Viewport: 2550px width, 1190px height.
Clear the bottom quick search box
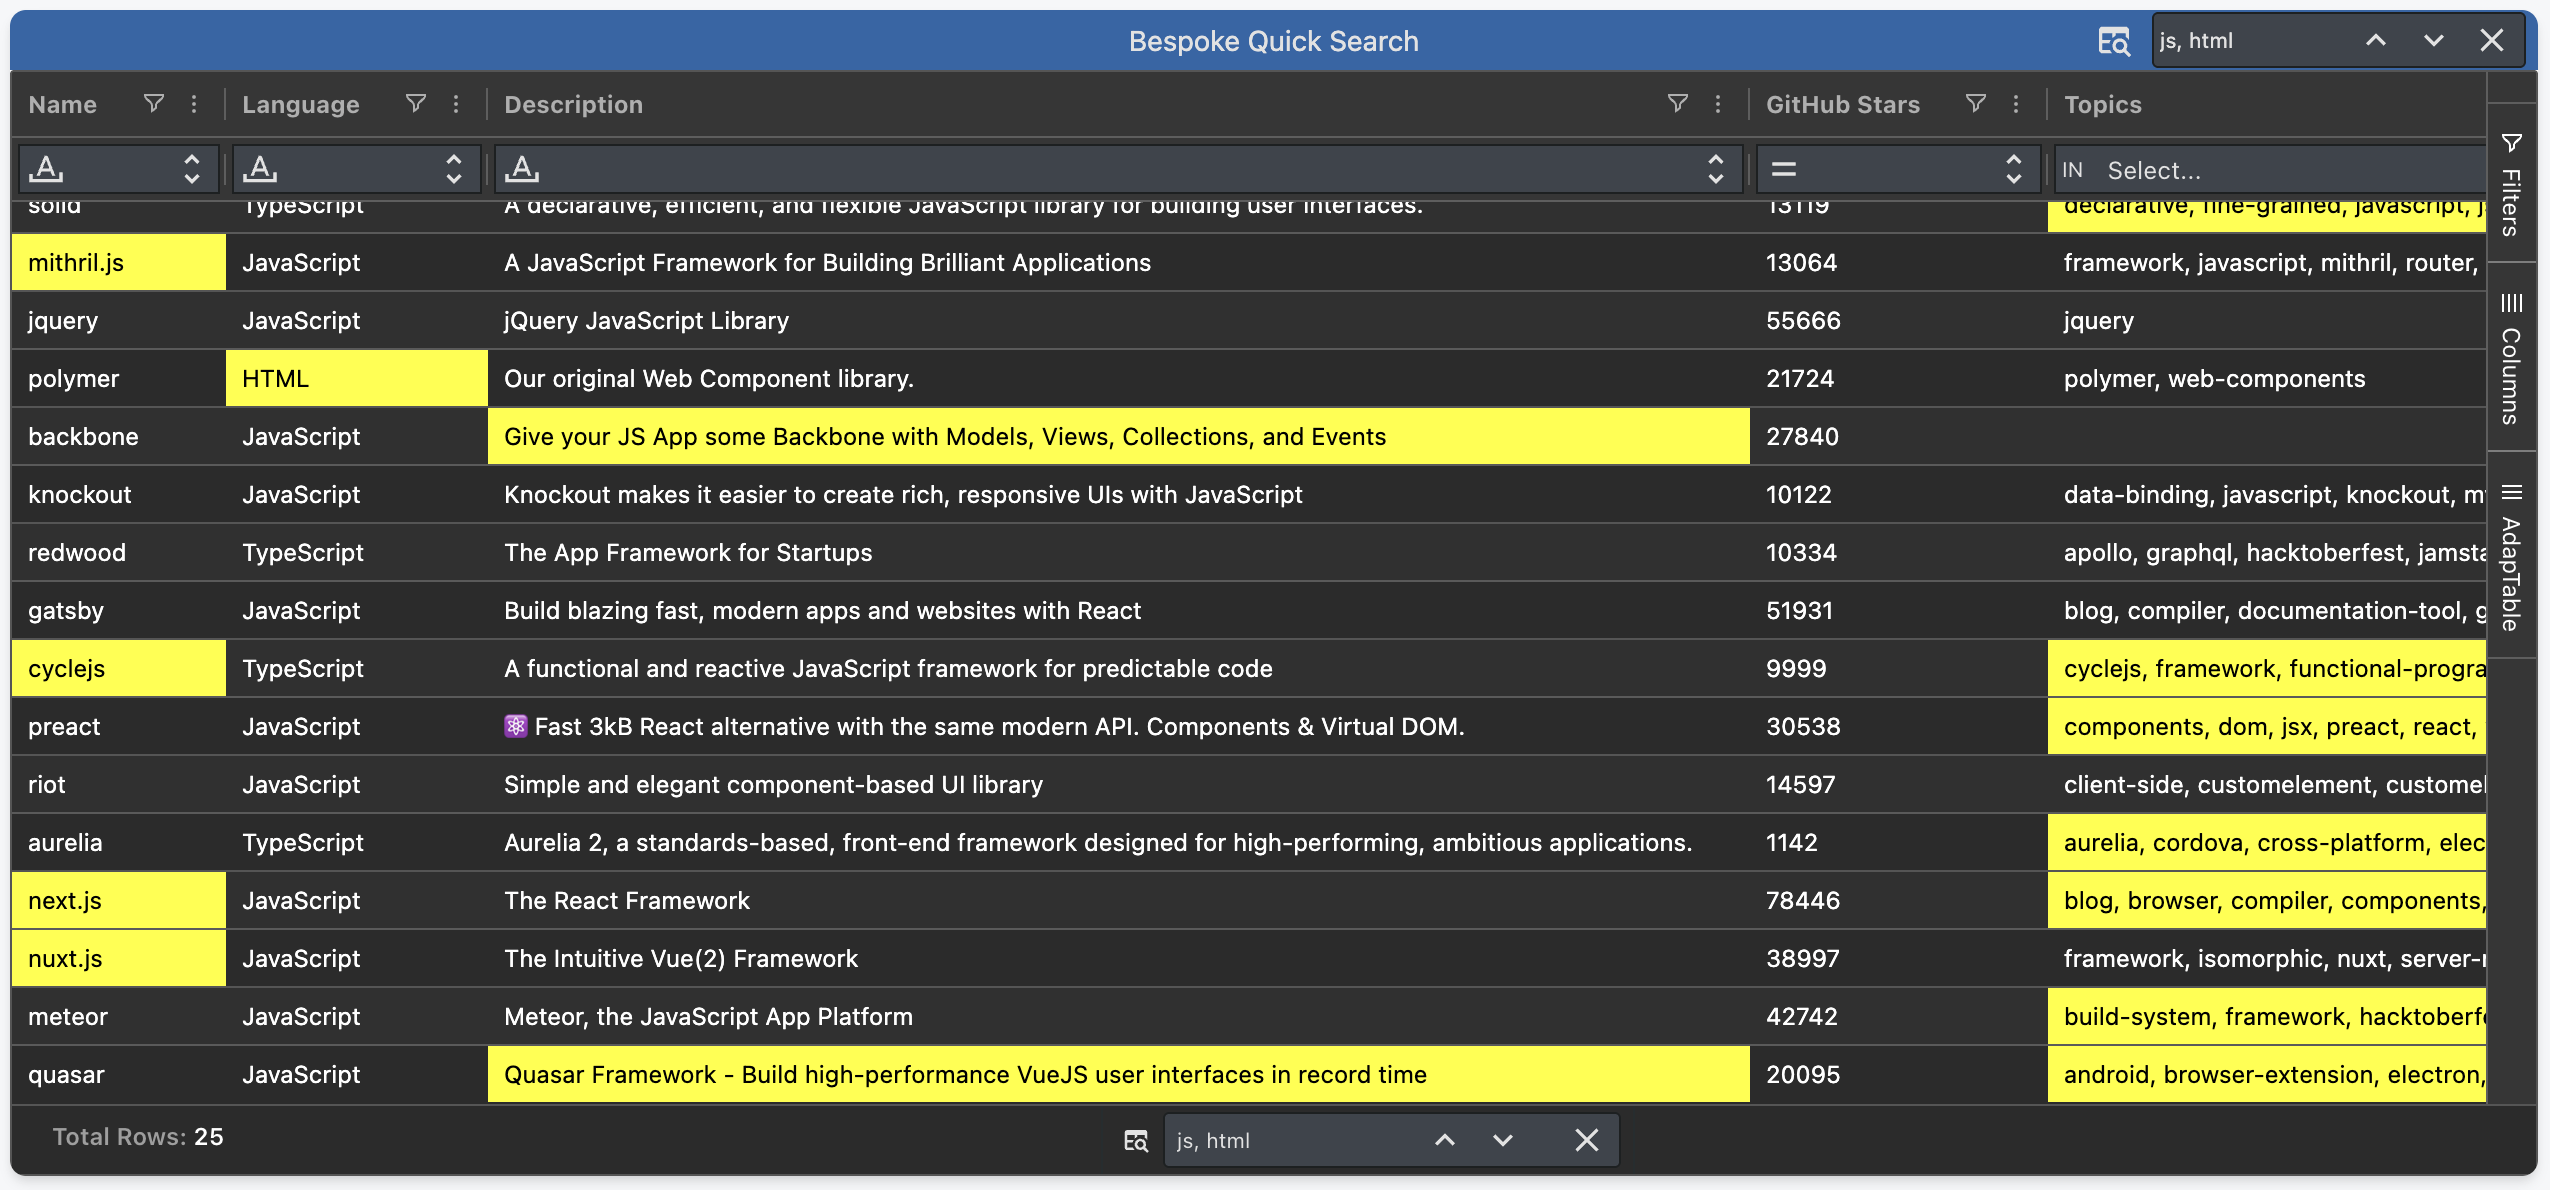click(1587, 1140)
